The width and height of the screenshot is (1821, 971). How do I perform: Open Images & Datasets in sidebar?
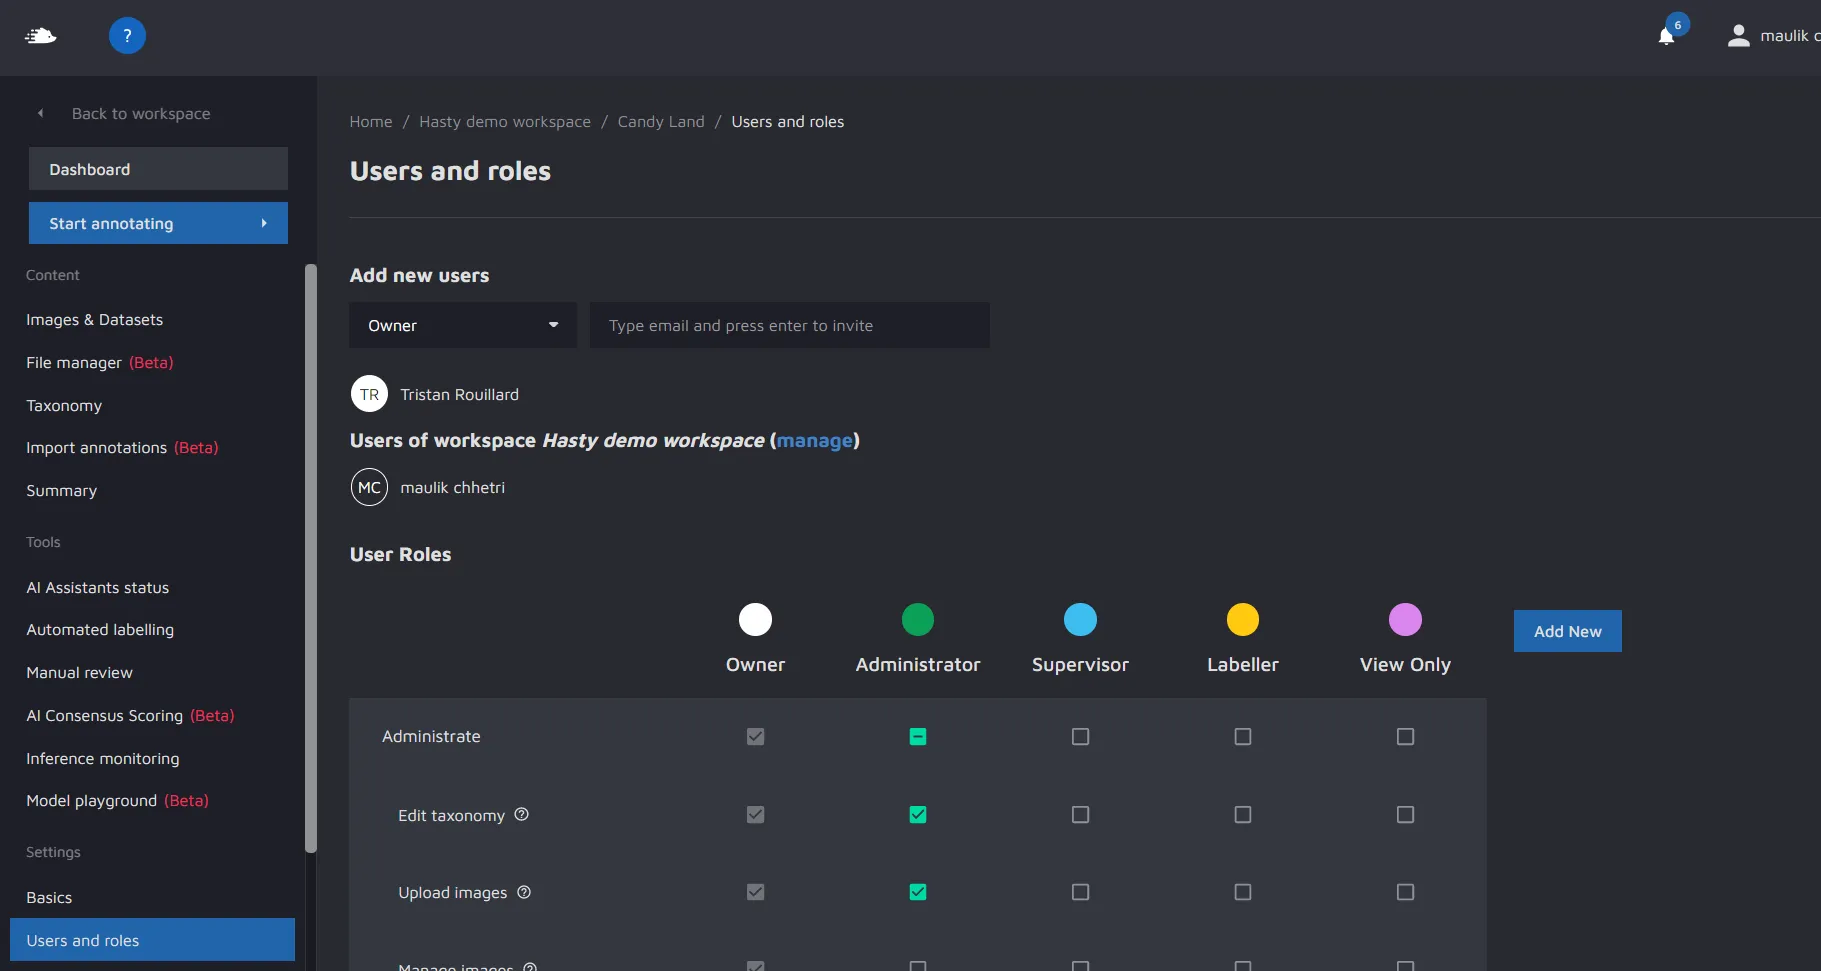(94, 320)
